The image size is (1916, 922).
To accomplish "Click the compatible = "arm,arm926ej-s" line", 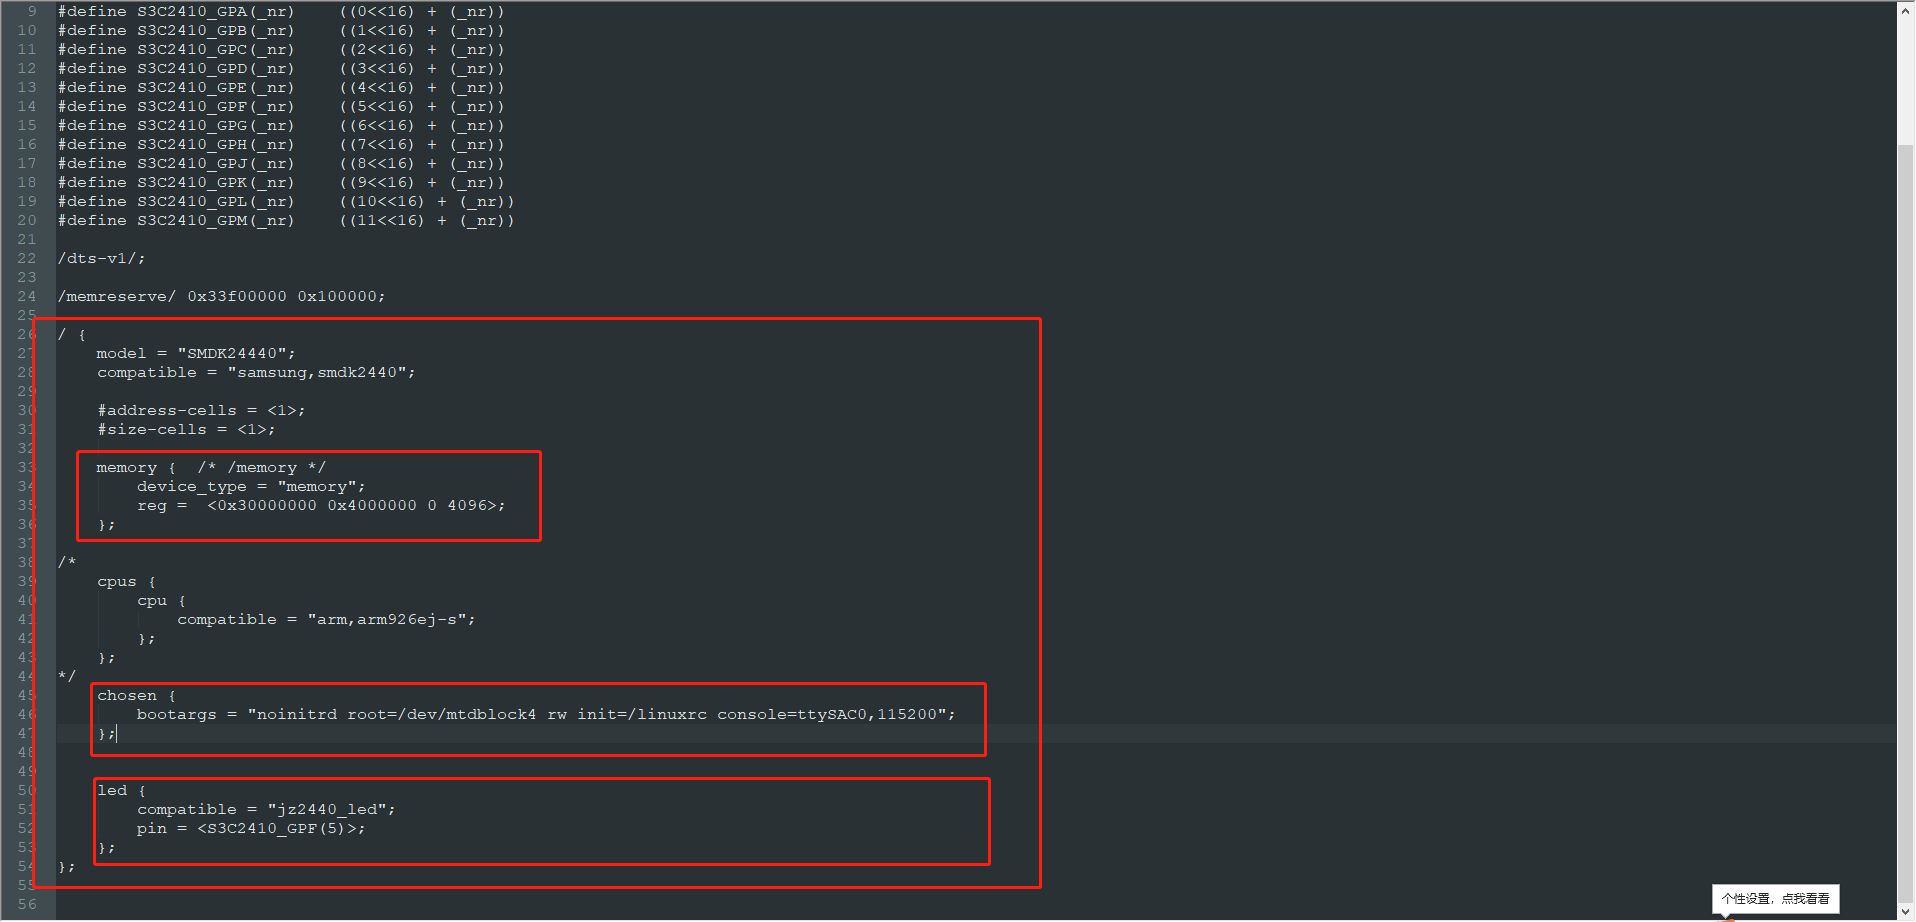I will click(x=326, y=620).
